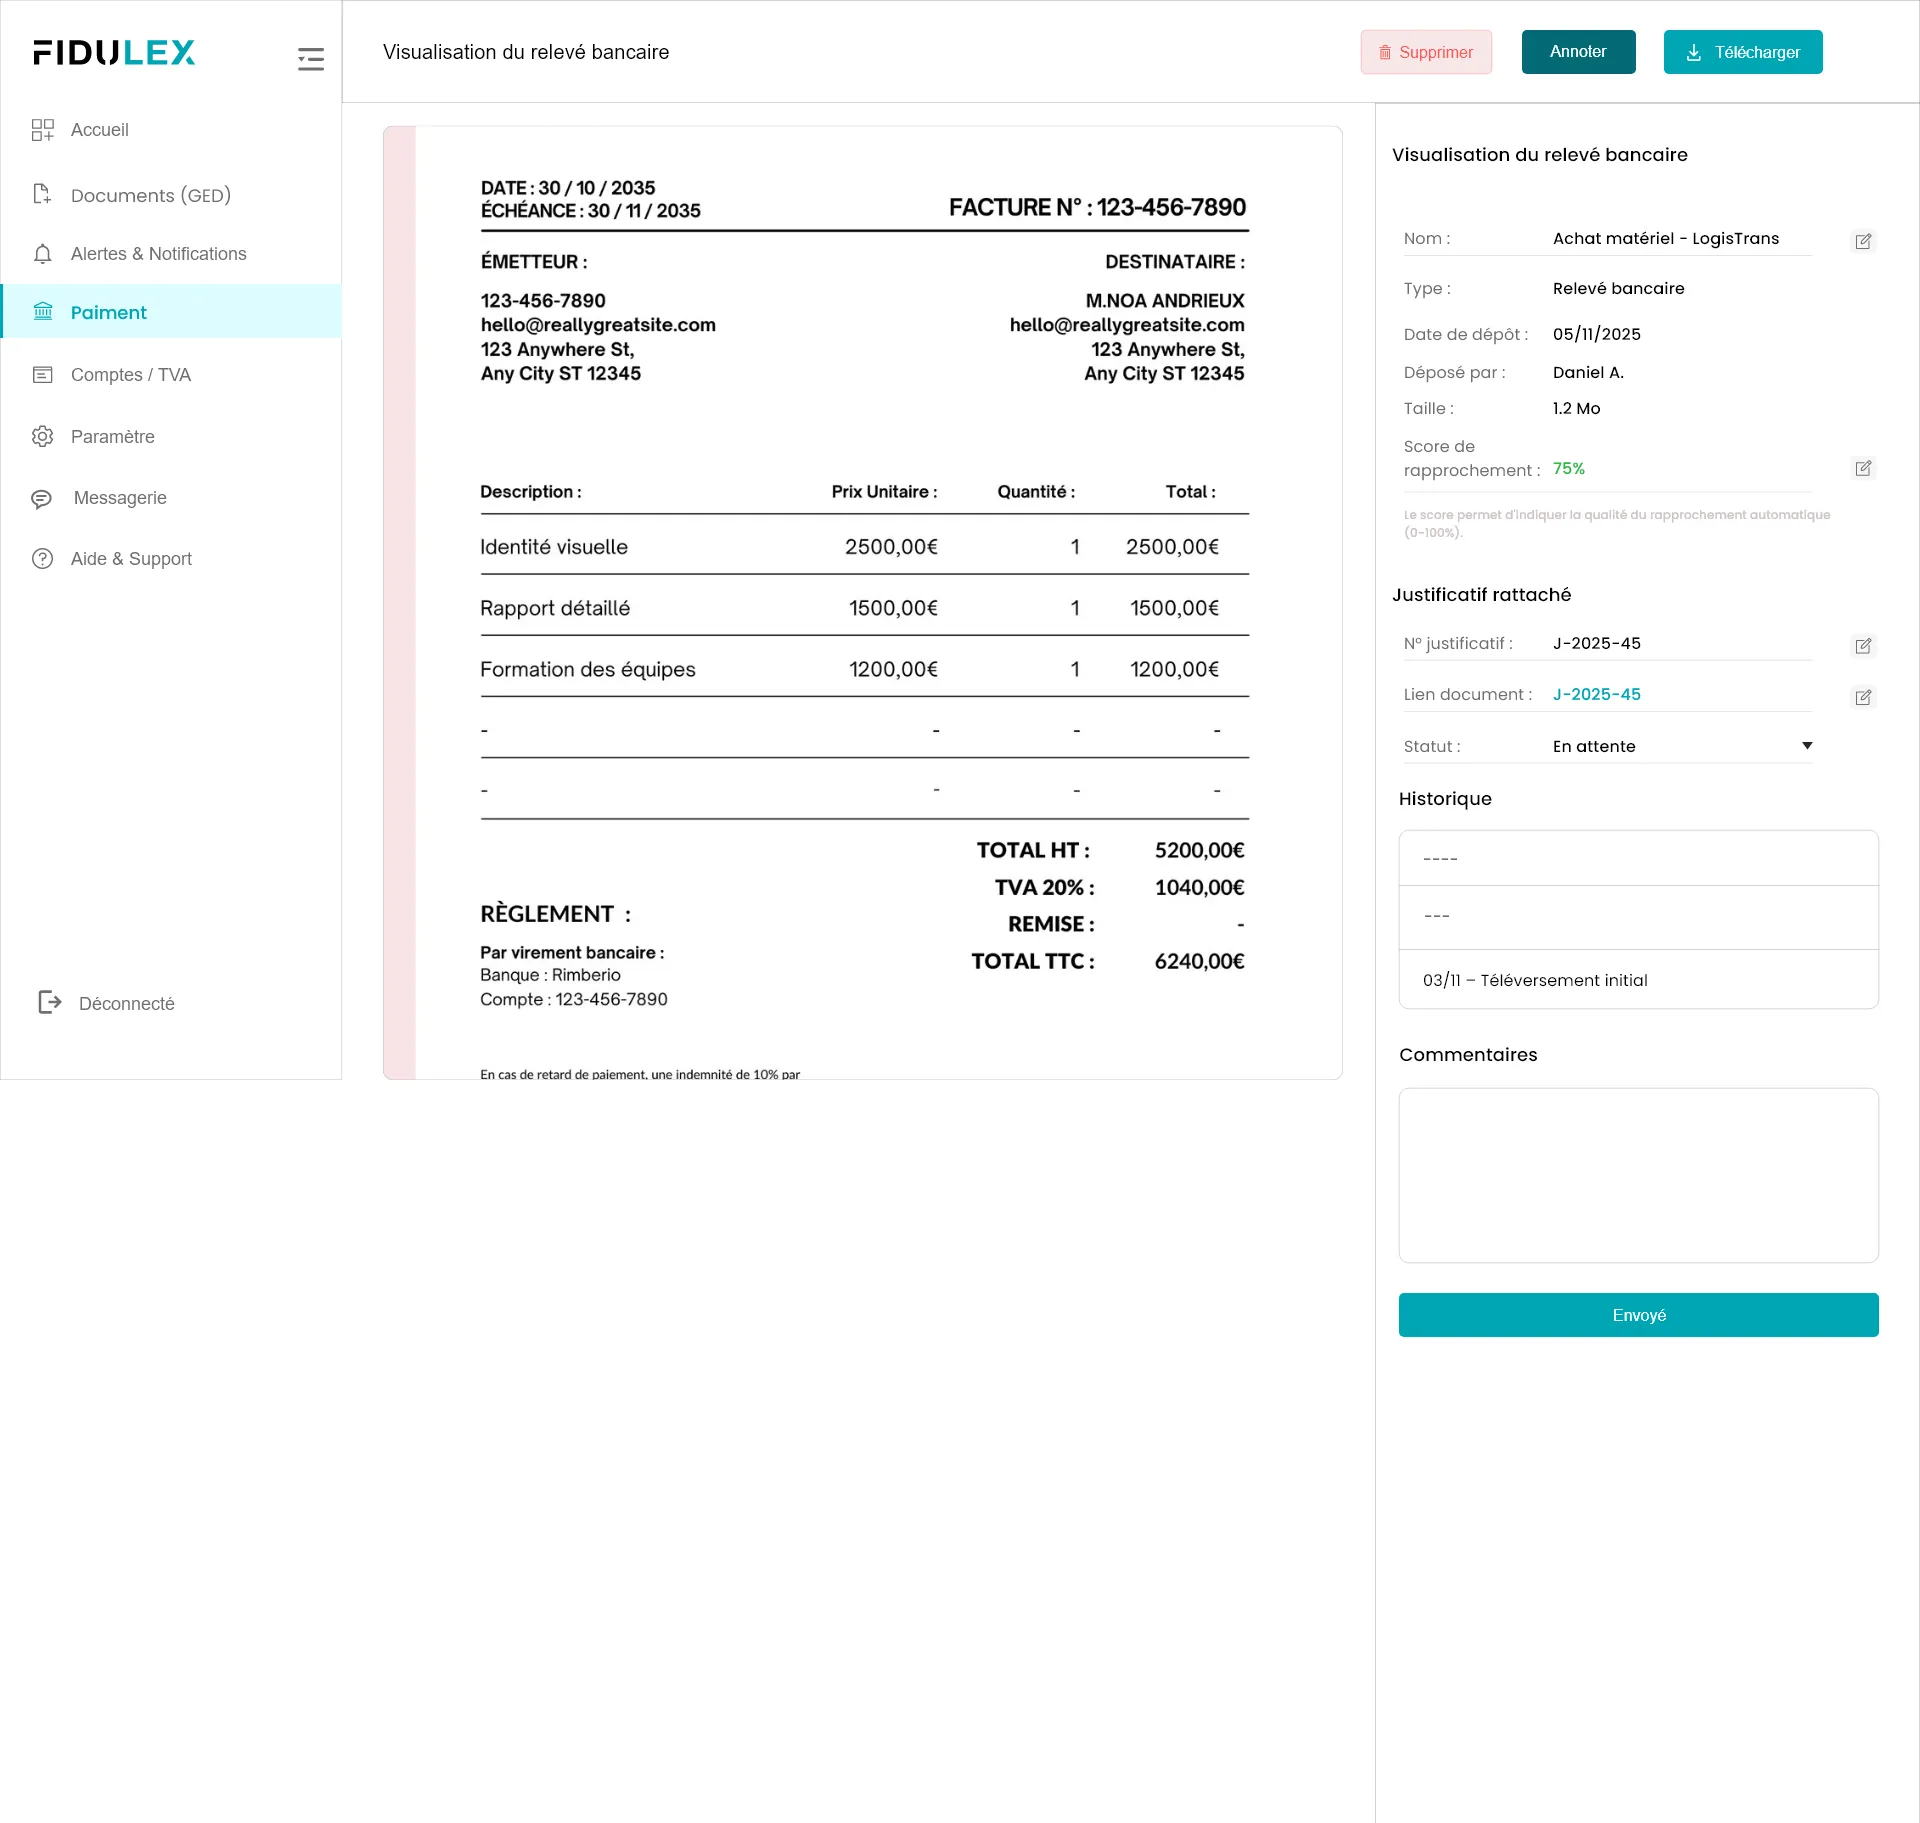1920x1823 pixels.
Task: Collapse sidebar with the hamburger menu icon
Action: coord(311,59)
